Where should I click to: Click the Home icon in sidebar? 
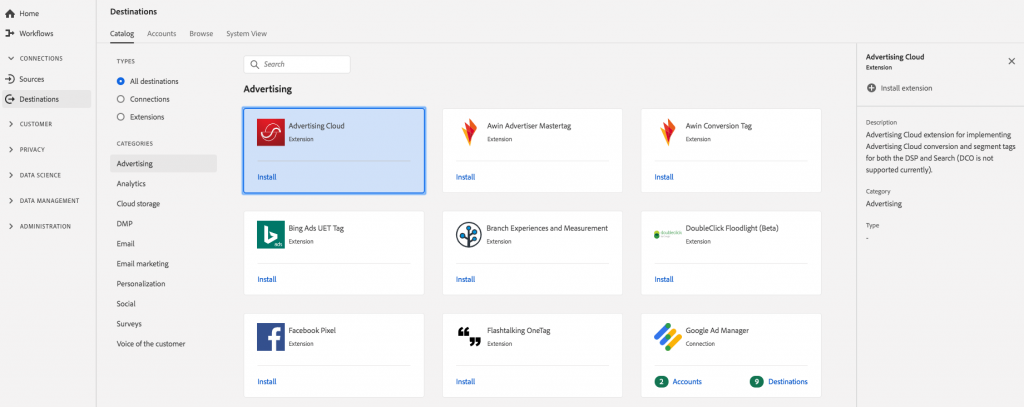click(10, 13)
